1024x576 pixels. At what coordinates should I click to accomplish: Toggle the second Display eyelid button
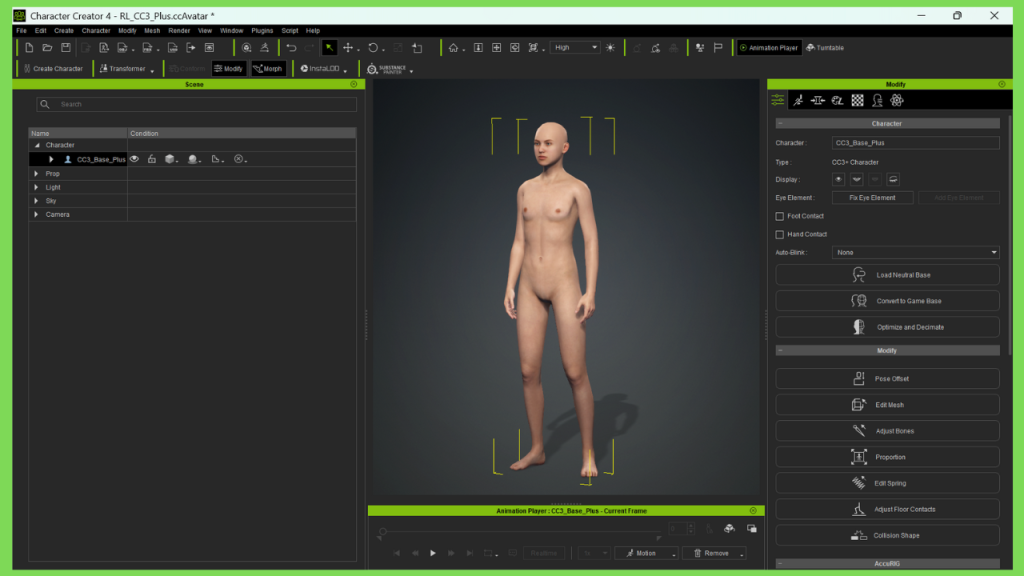(857, 179)
